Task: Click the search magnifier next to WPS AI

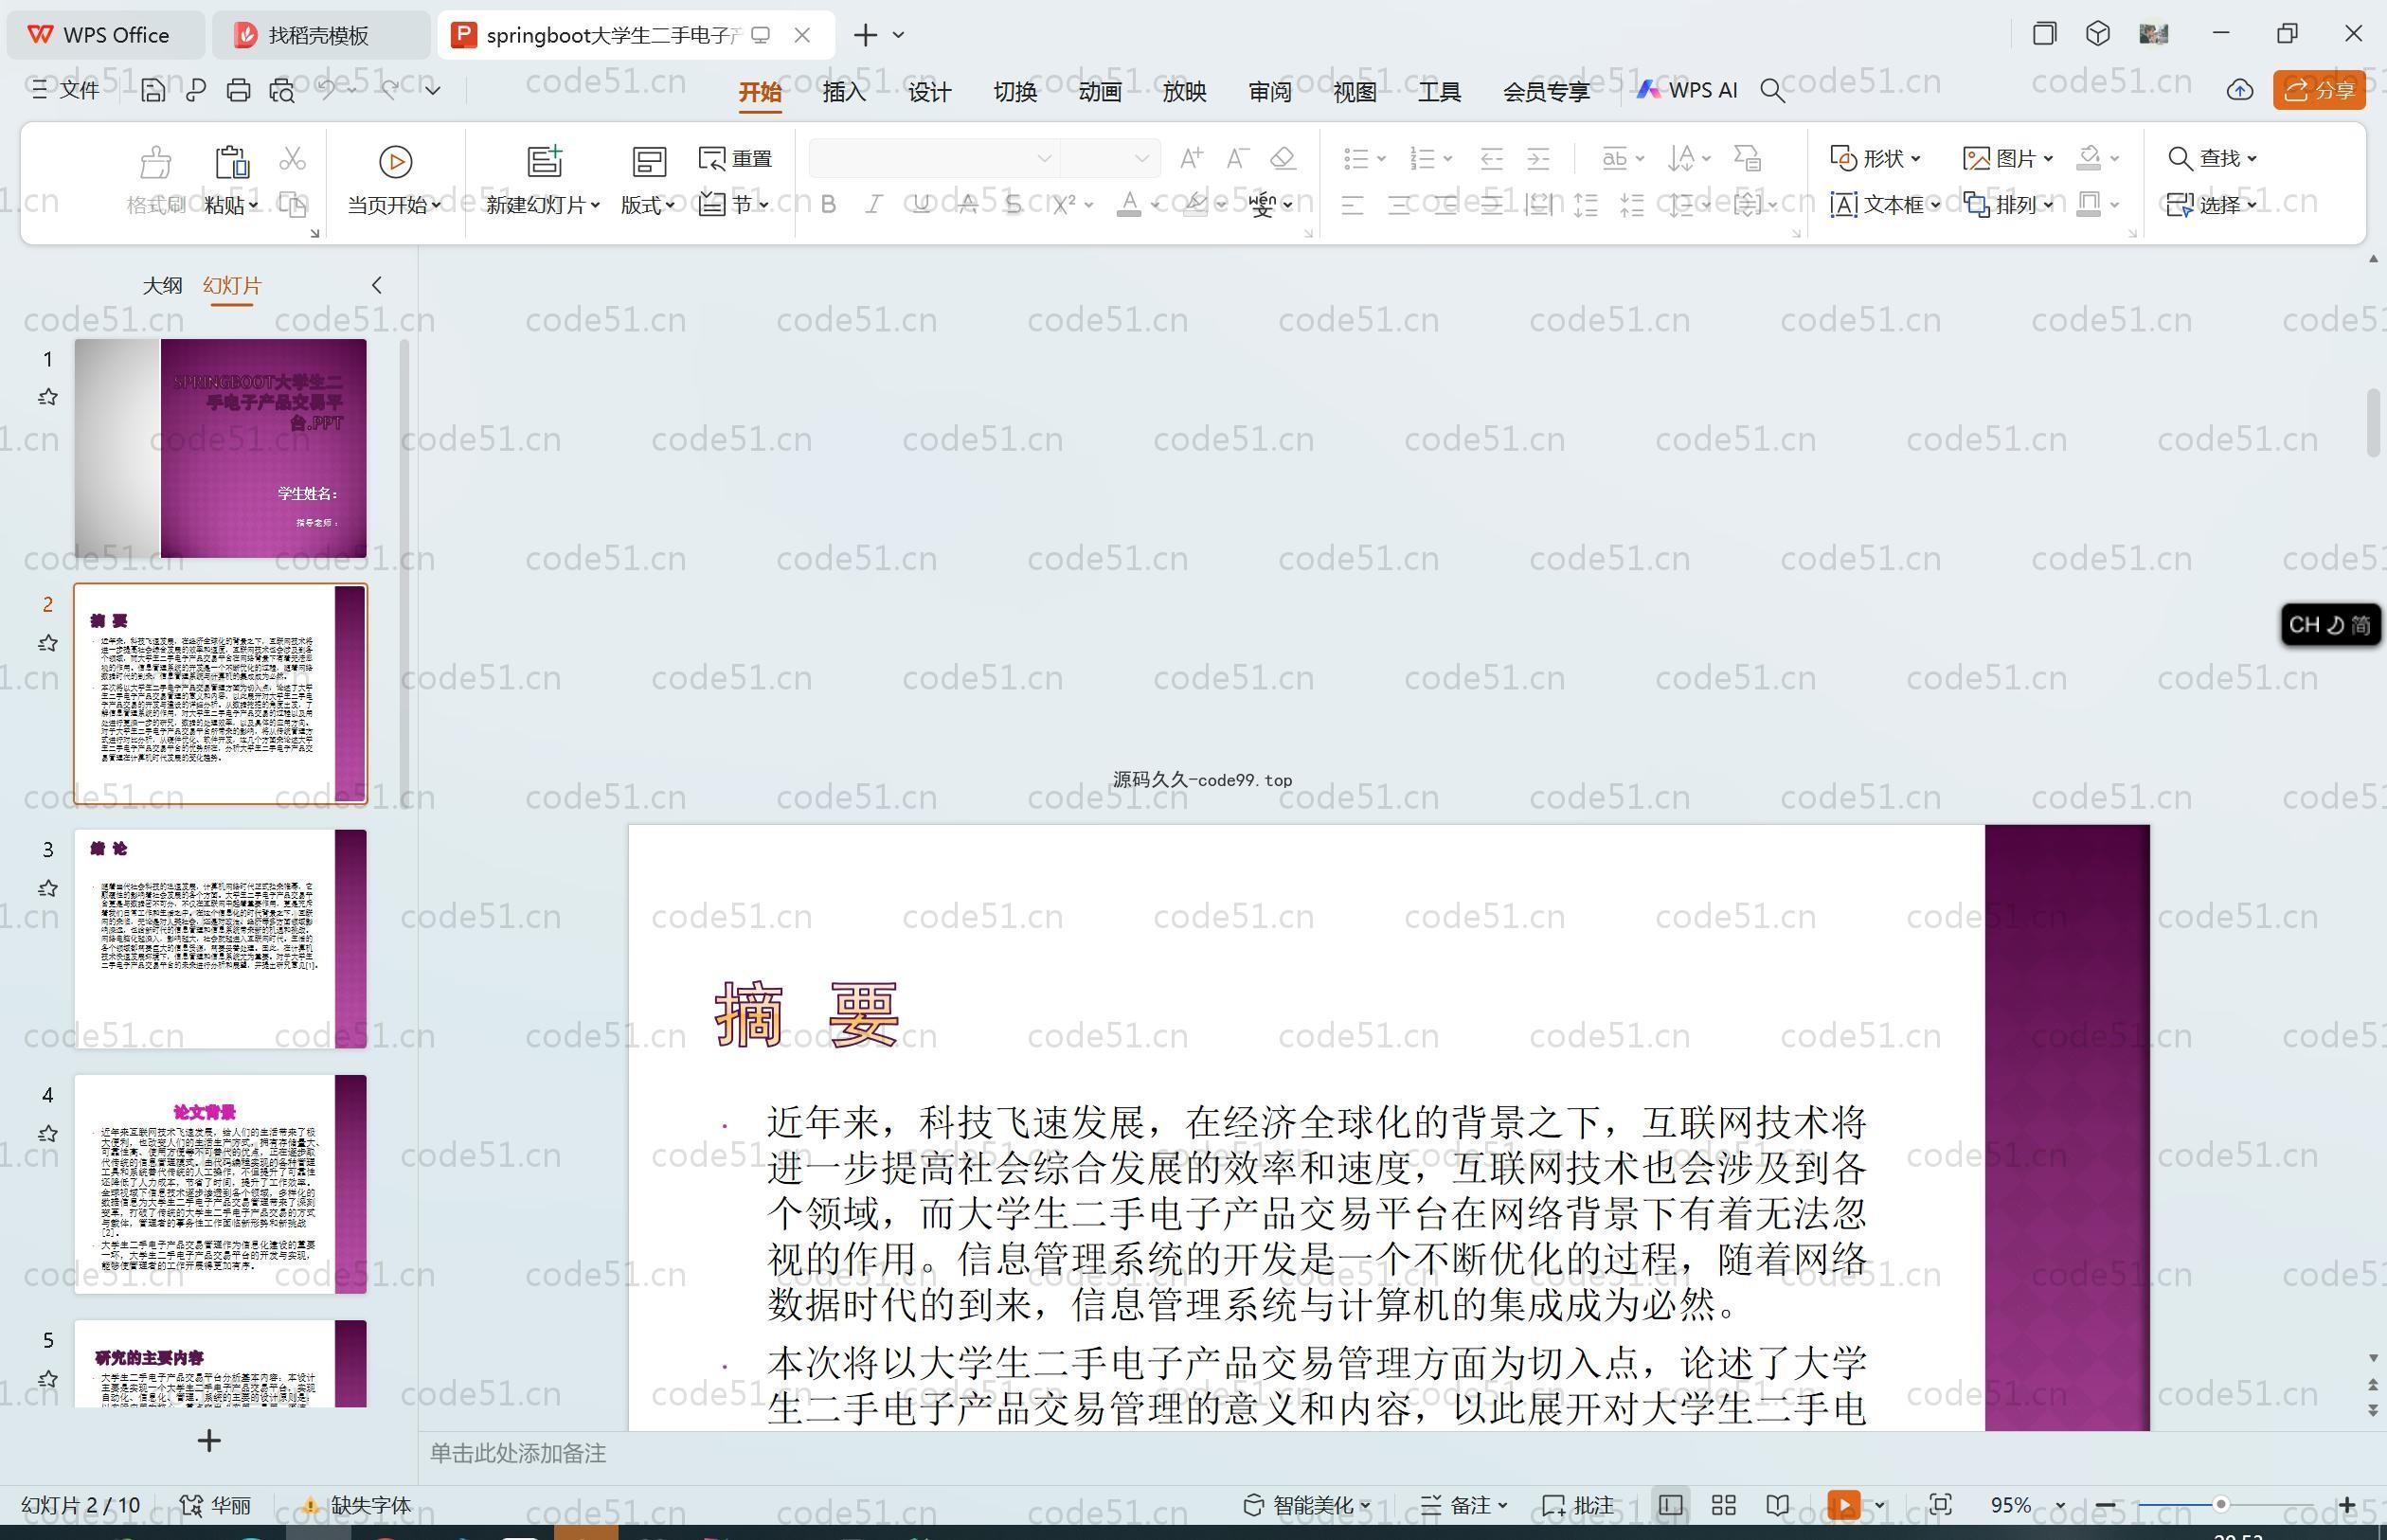Action: (x=1773, y=91)
